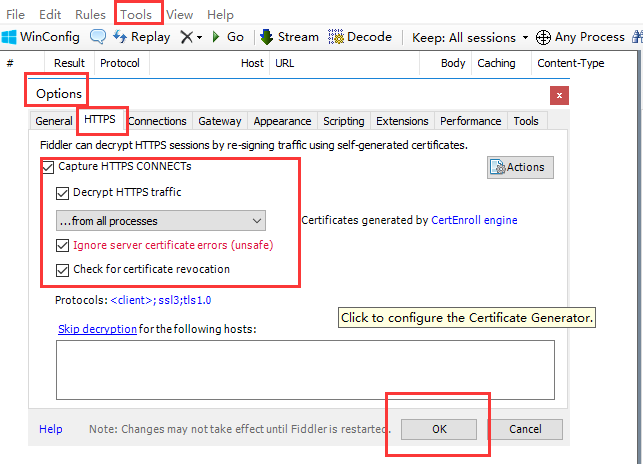Open the Tools menu
Viewport: 643px width, 464px height.
coord(136,15)
